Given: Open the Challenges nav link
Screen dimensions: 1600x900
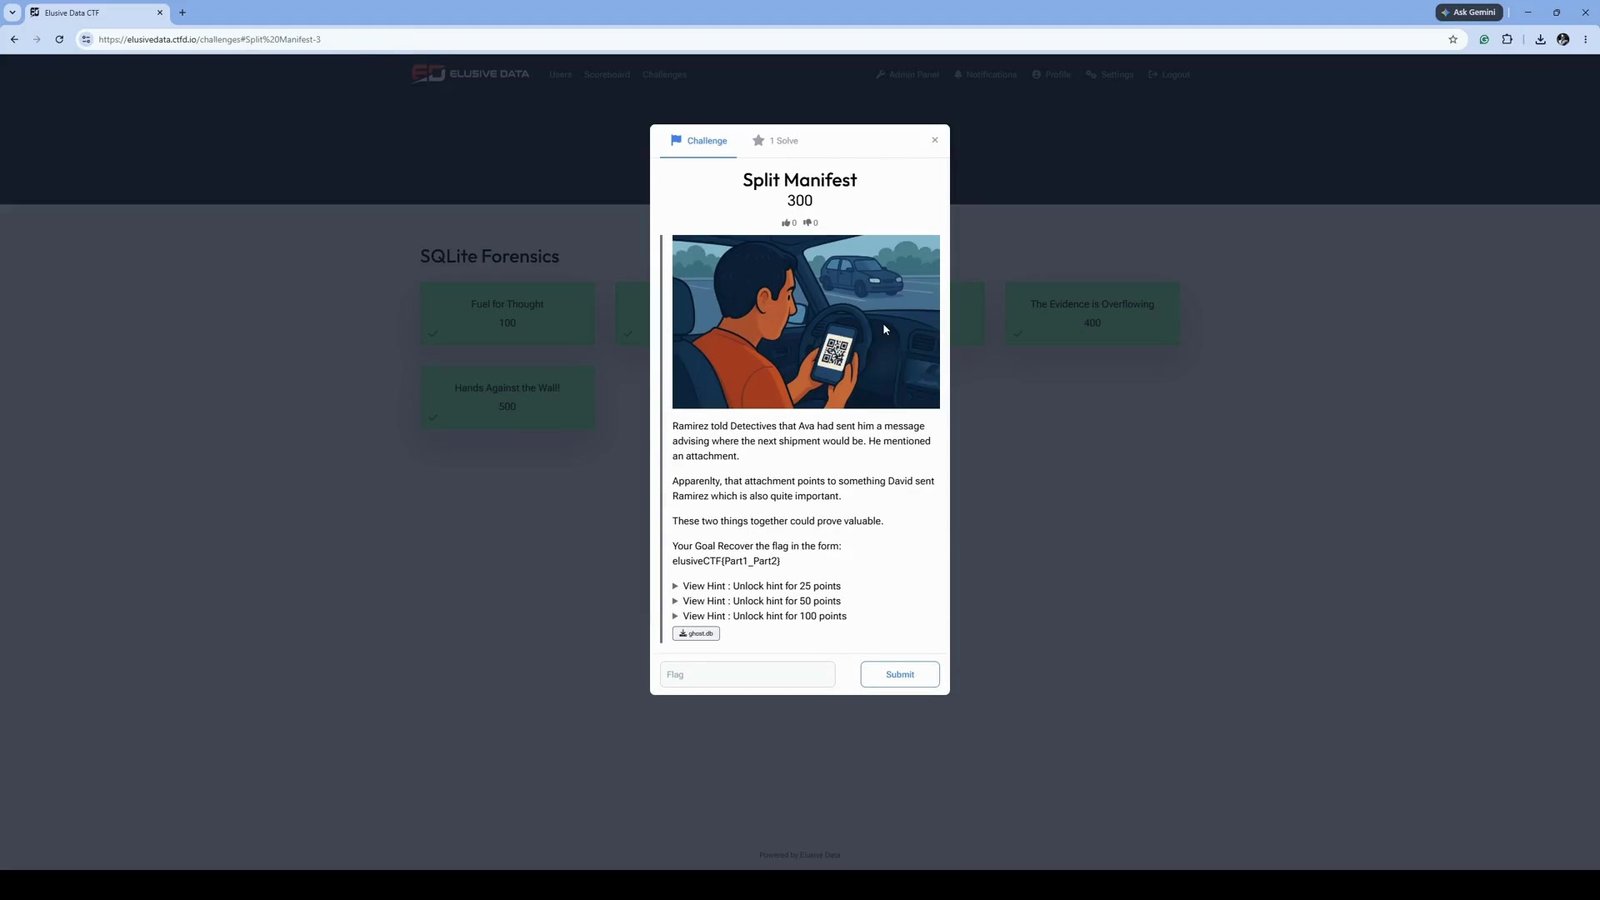Looking at the screenshot, I should pyautogui.click(x=664, y=75).
